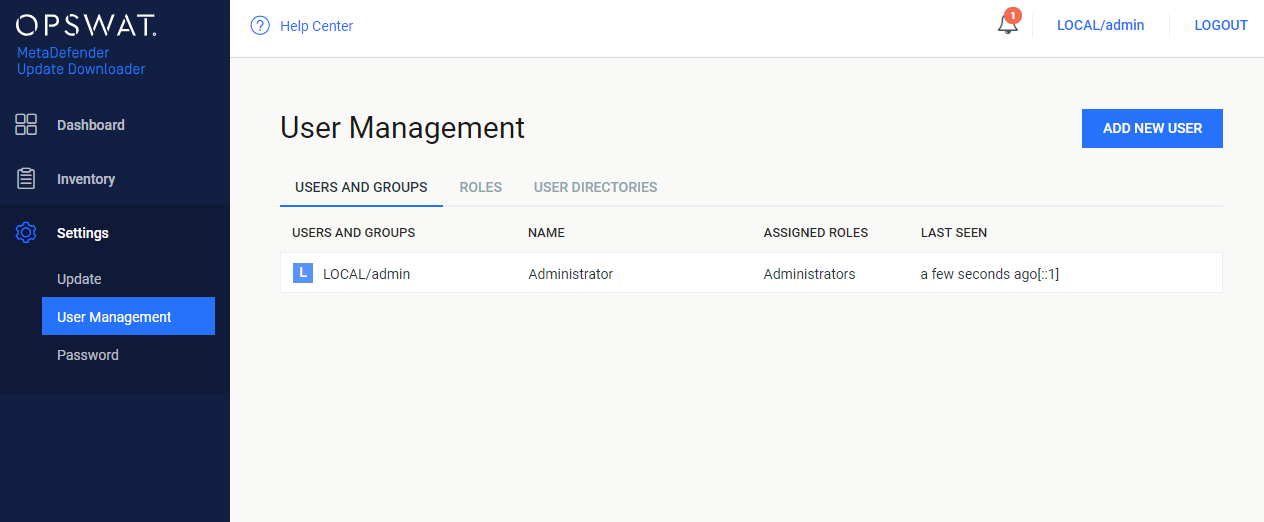
Task: Open the LOCAL/admin account link in header
Action: click(x=1100, y=26)
